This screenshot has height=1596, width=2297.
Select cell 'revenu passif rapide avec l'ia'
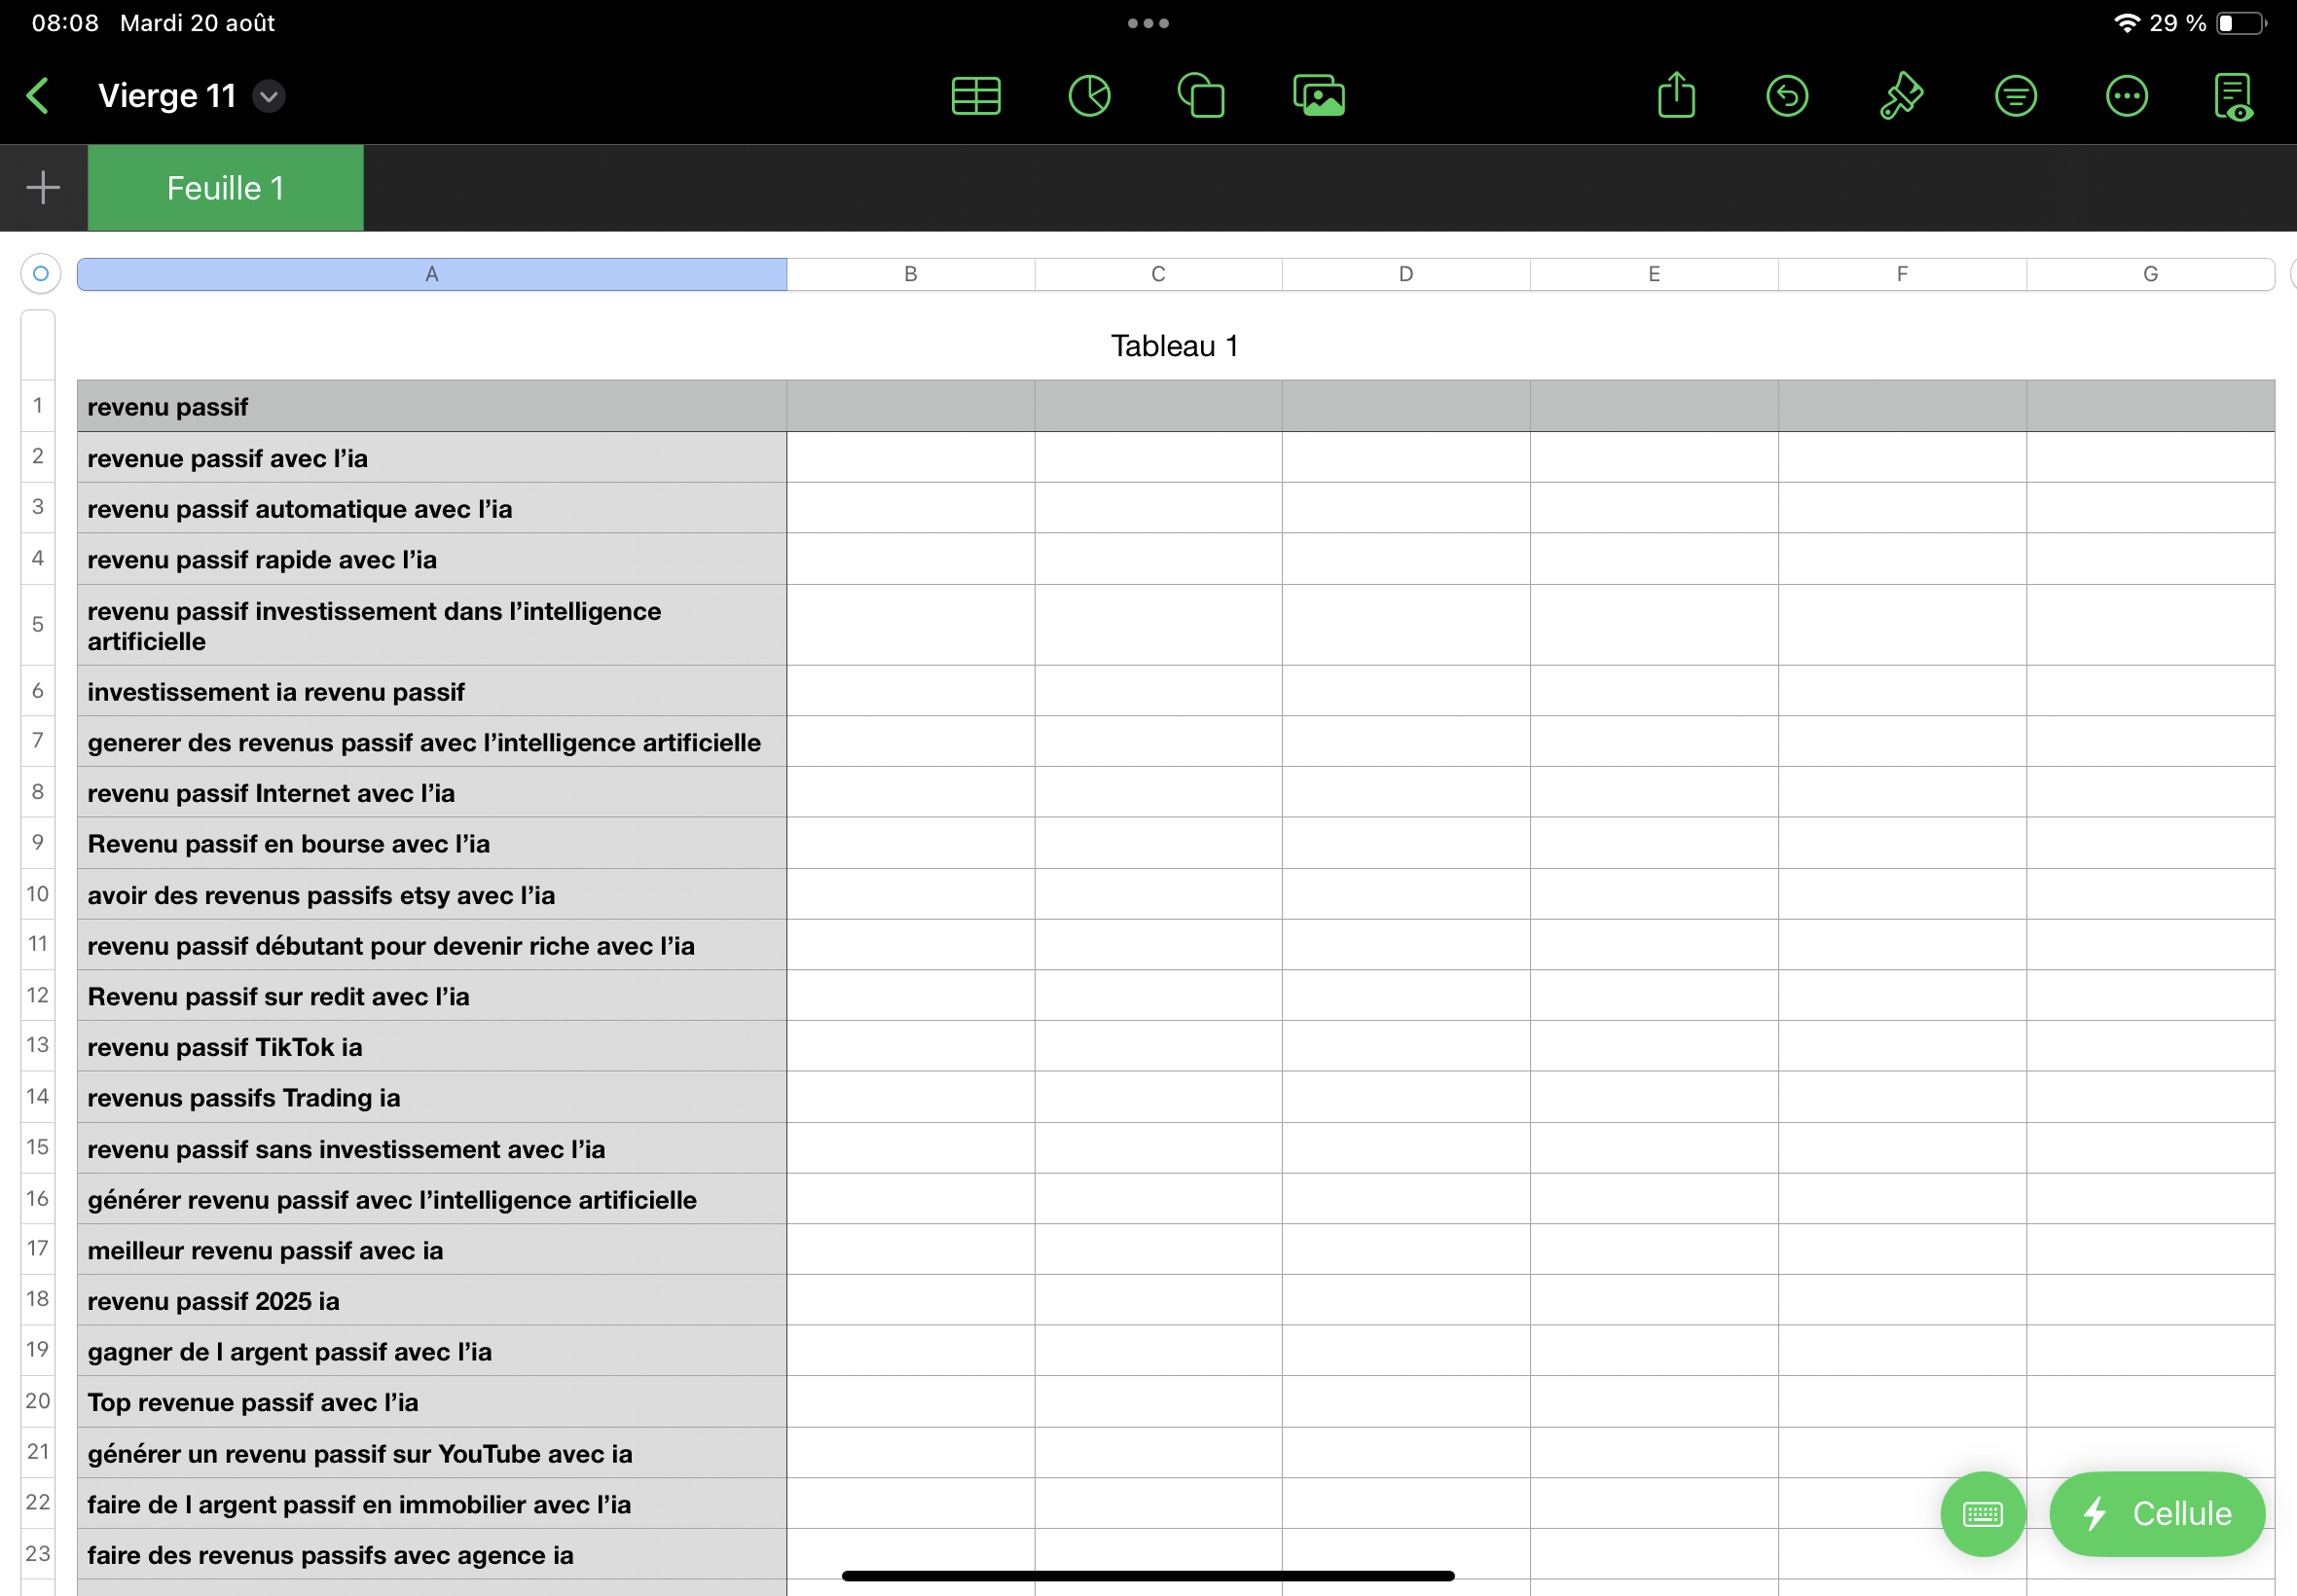[432, 559]
